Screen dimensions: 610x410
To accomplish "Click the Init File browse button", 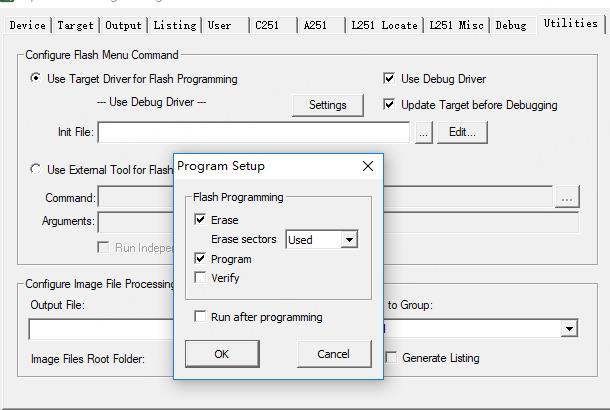I will pyautogui.click(x=424, y=132).
